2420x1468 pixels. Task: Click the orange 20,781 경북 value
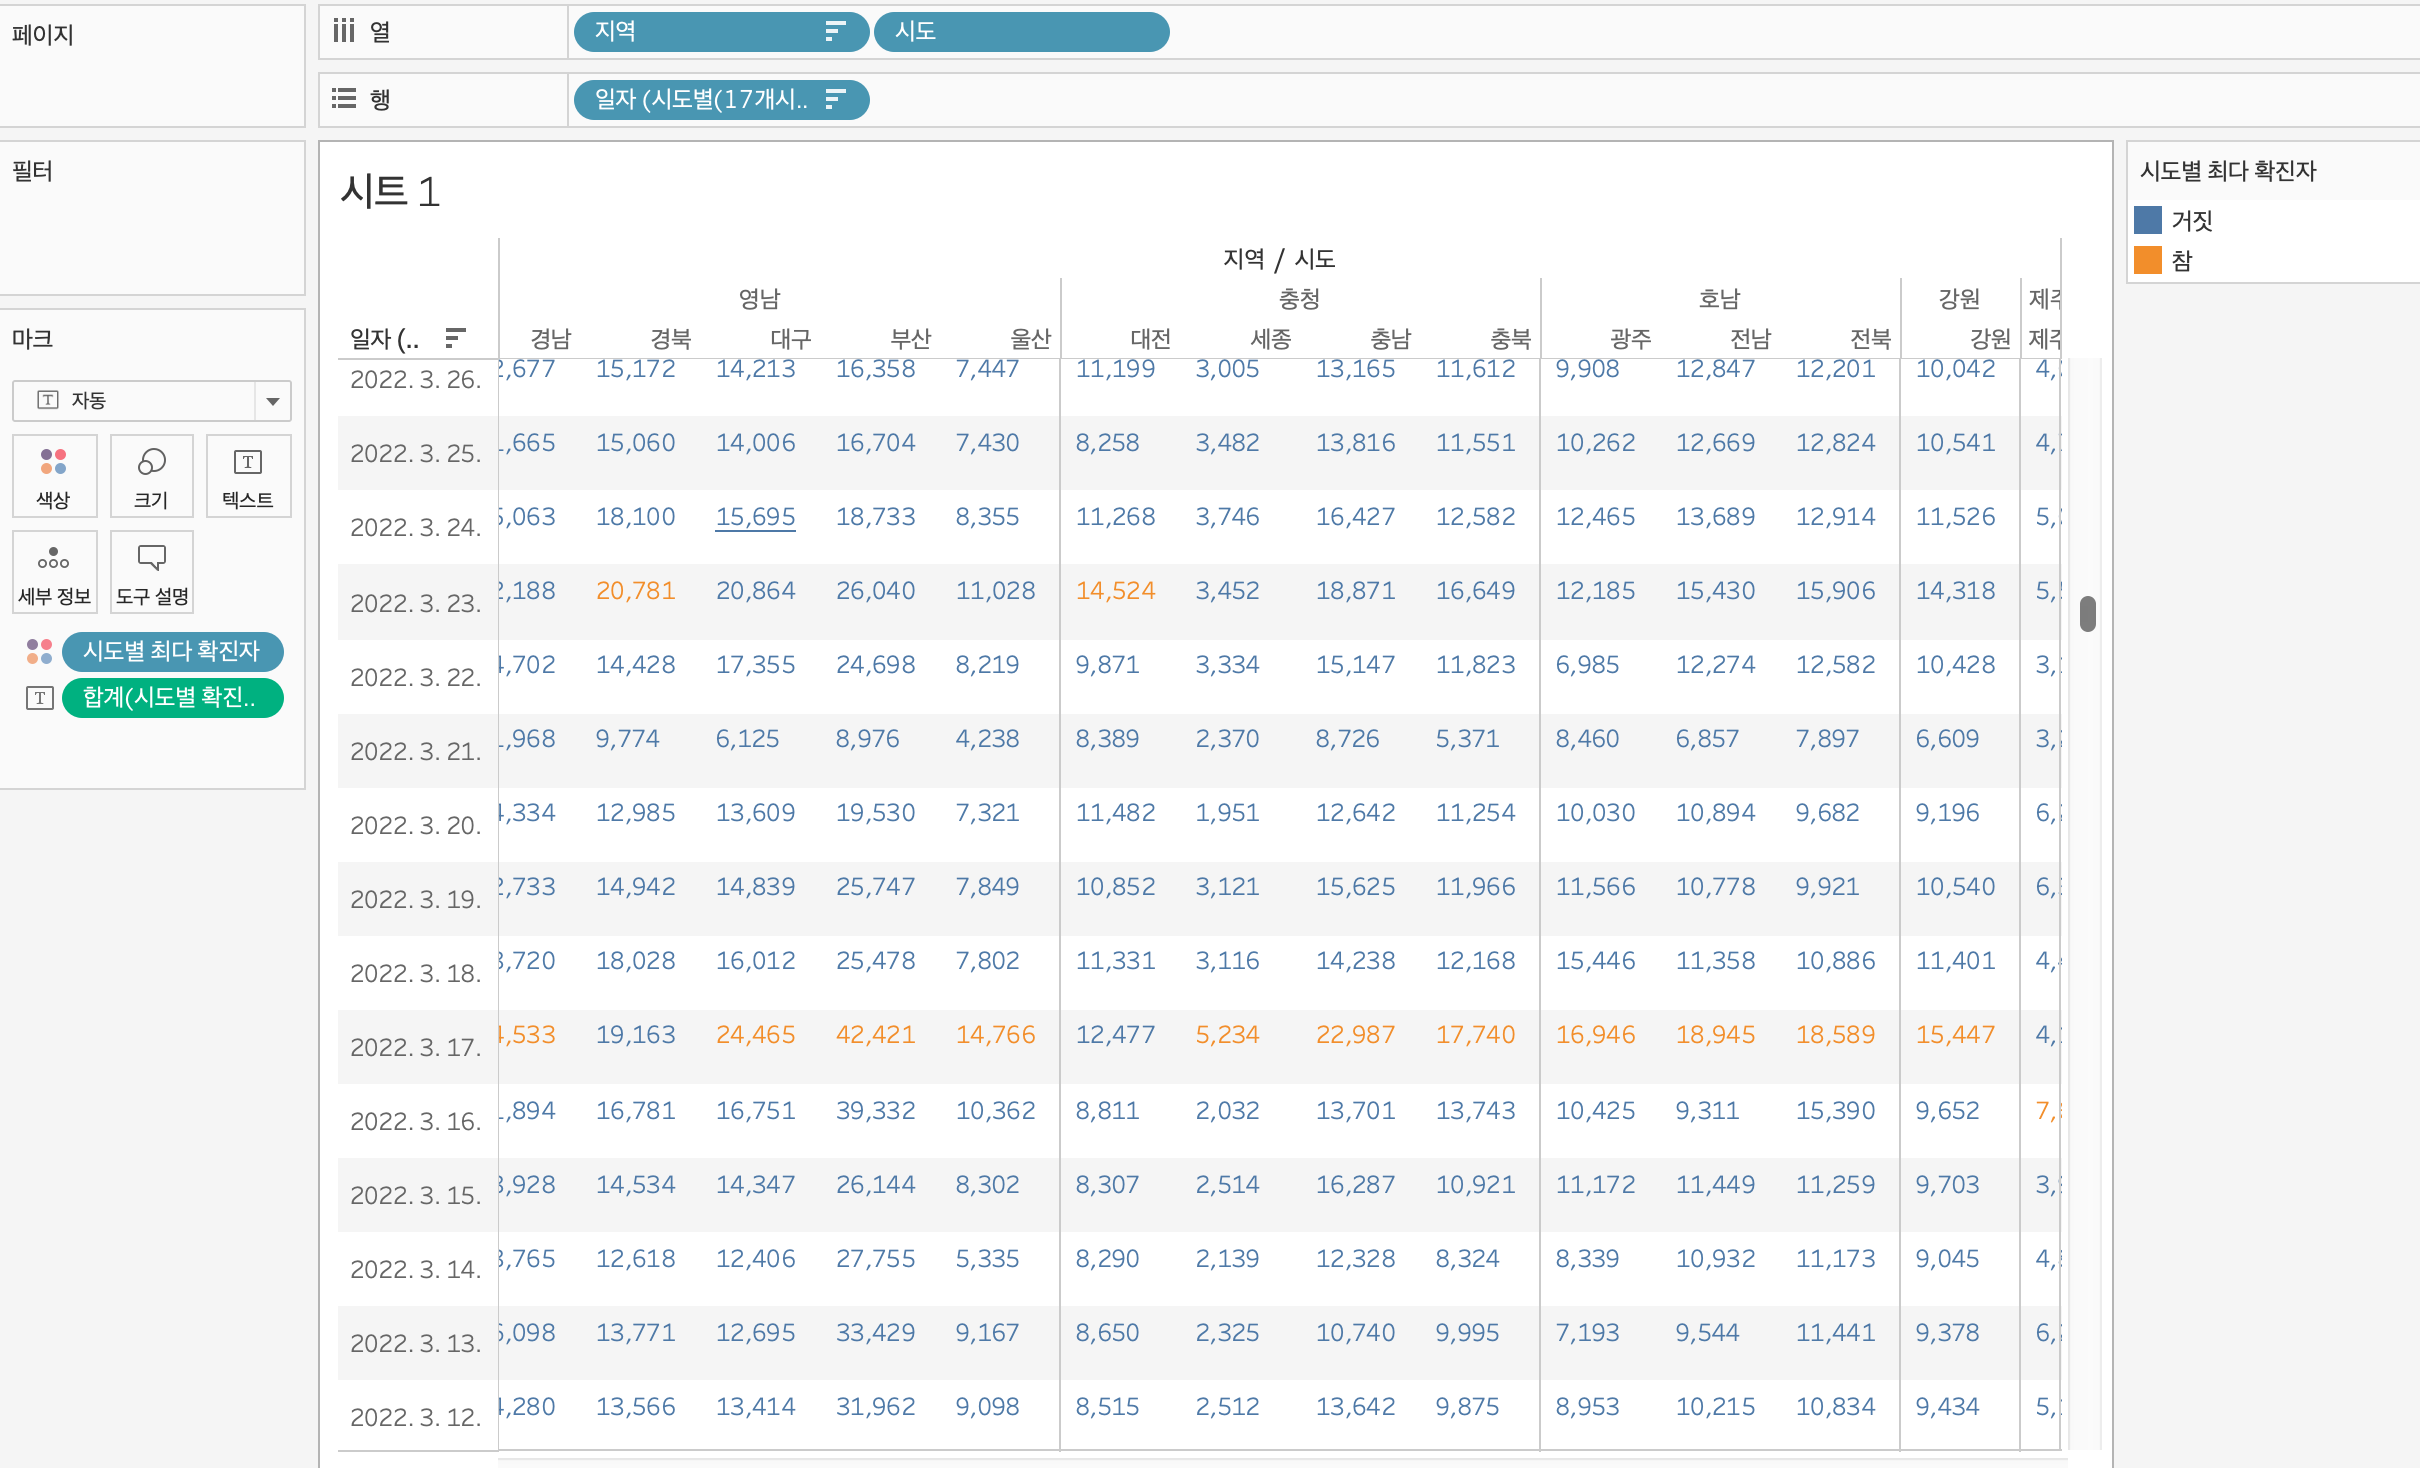point(635,591)
